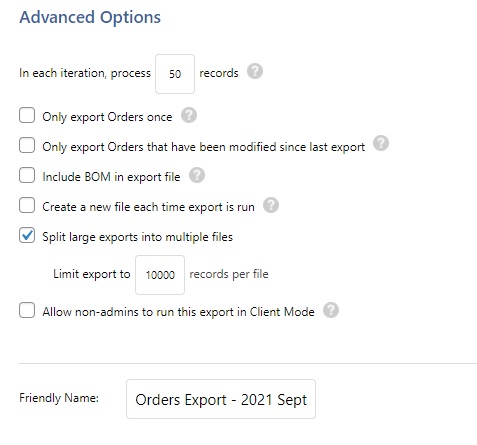Click help icon next to Only export Orders once
This screenshot has height=445, width=477.
(x=189, y=115)
